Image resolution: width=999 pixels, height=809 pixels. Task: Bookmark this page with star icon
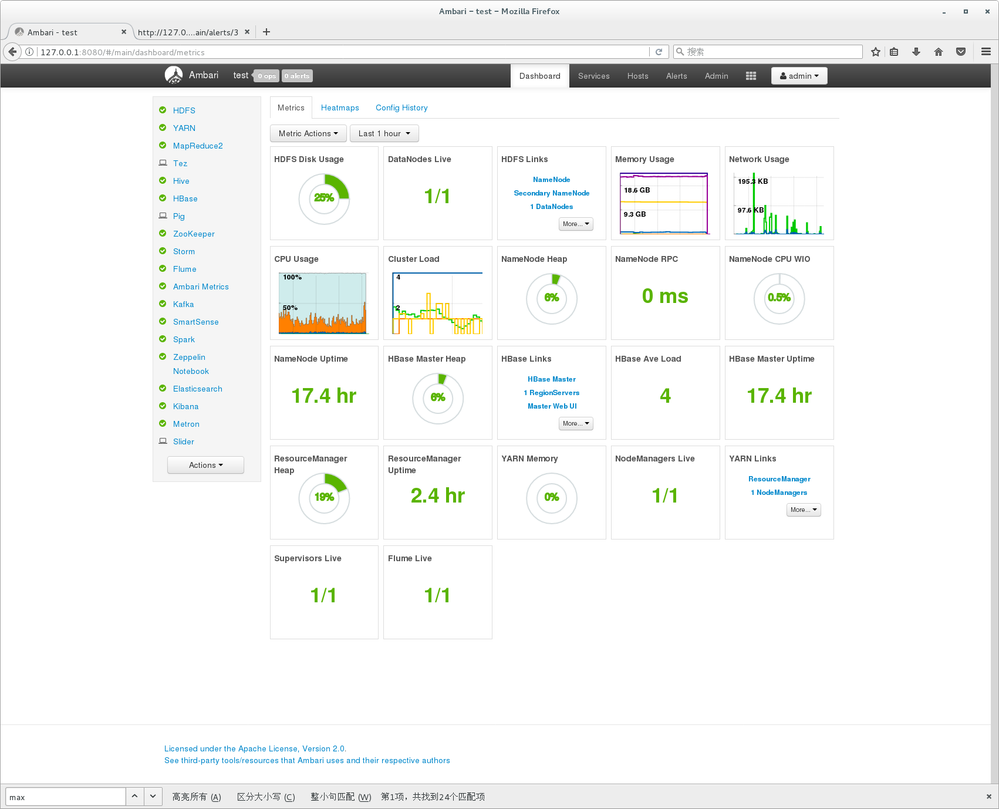[875, 52]
